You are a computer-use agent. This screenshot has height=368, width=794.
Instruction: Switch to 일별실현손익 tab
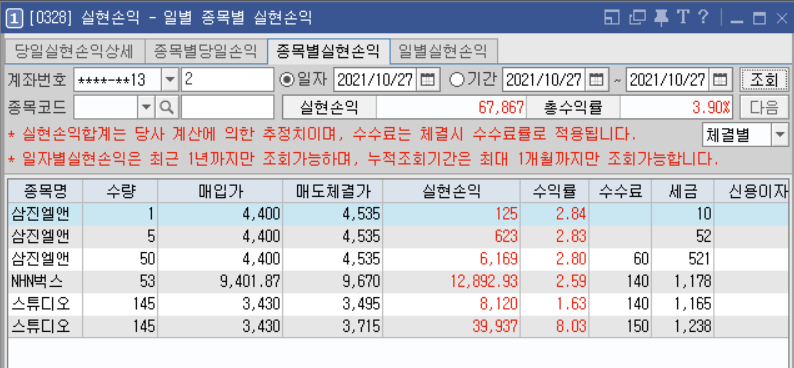pos(443,51)
